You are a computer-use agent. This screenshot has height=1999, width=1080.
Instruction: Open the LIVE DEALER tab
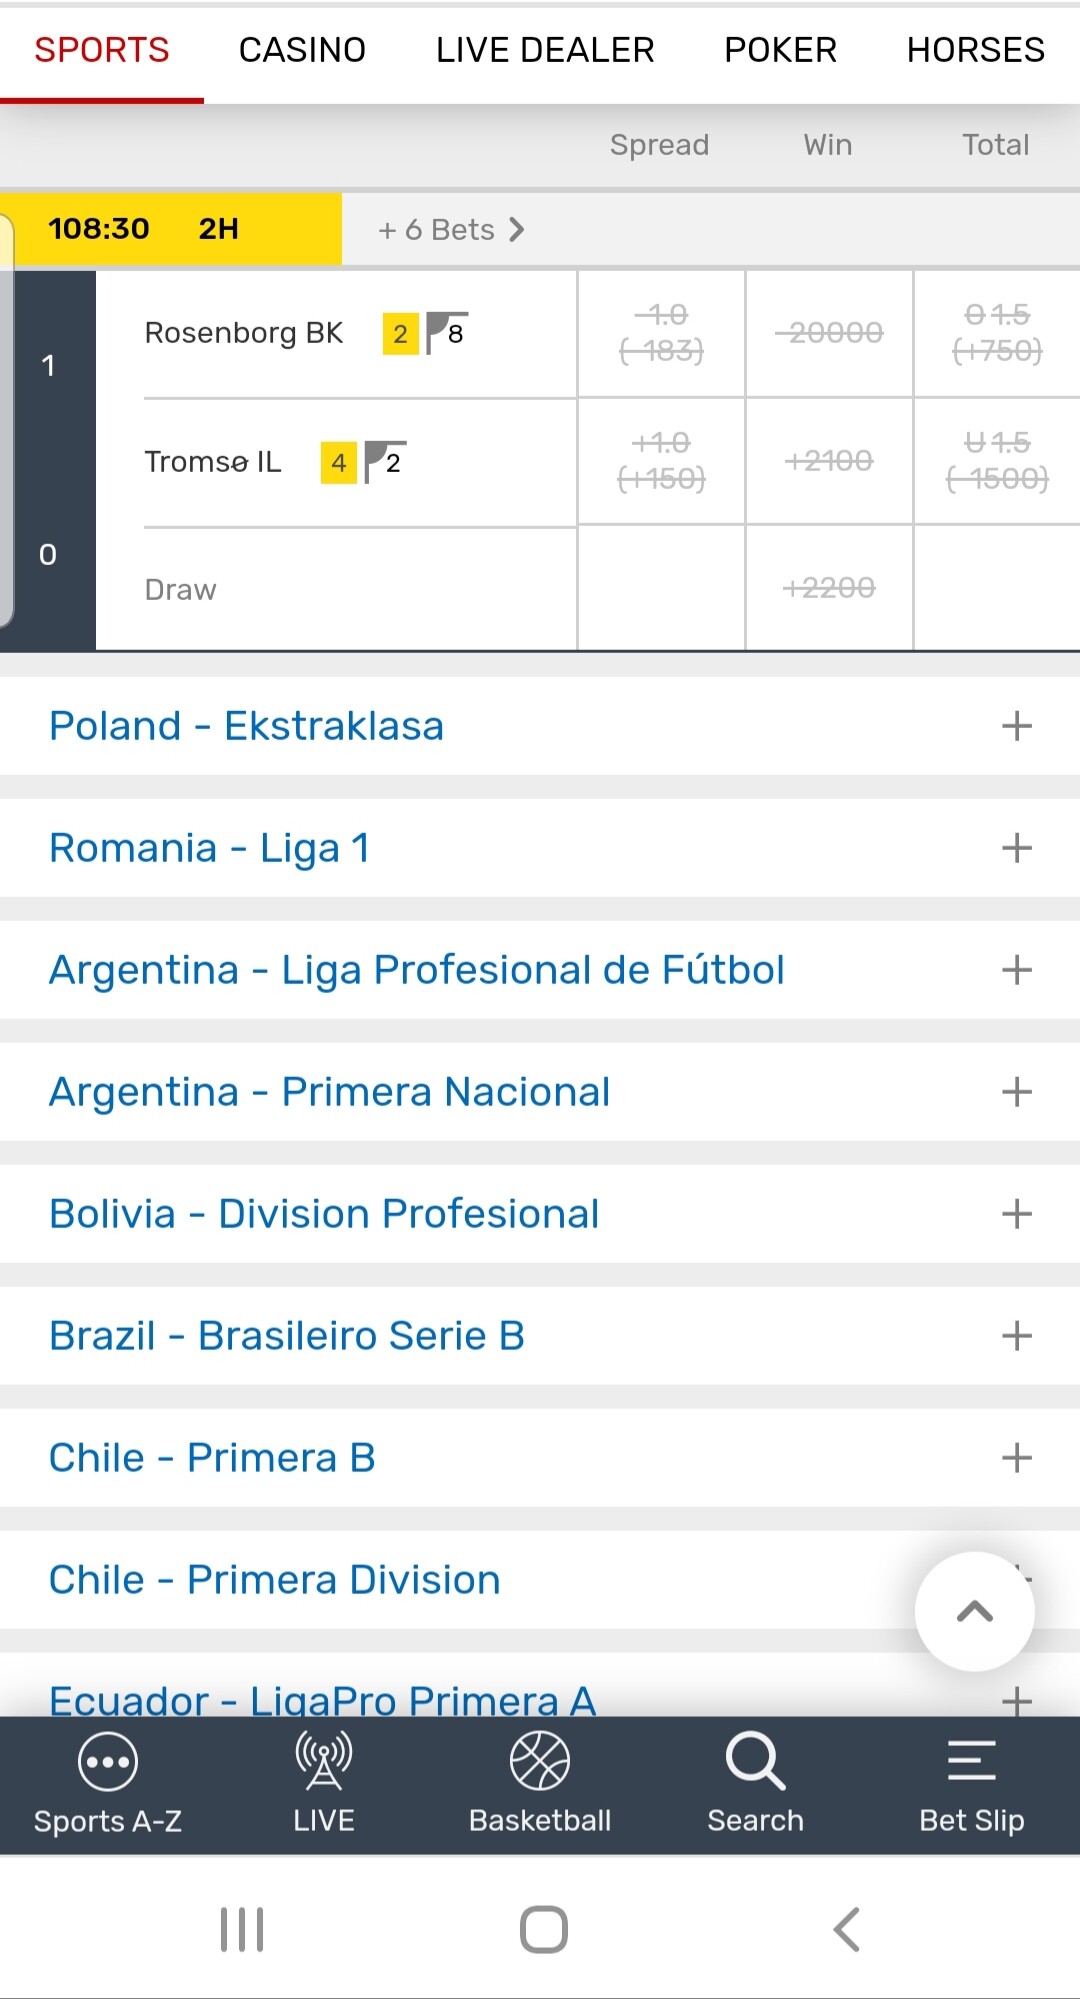point(545,50)
